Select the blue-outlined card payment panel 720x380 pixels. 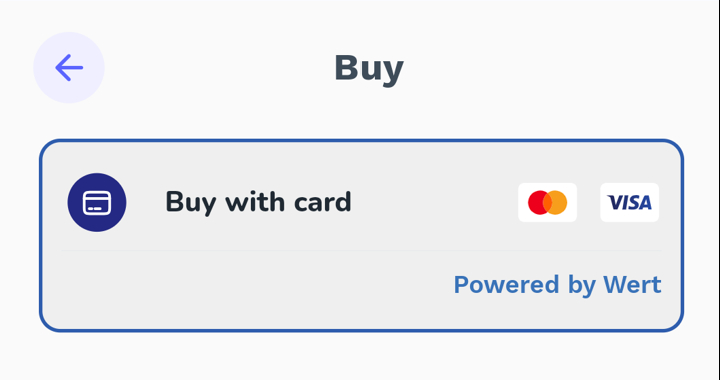[x=361, y=235]
